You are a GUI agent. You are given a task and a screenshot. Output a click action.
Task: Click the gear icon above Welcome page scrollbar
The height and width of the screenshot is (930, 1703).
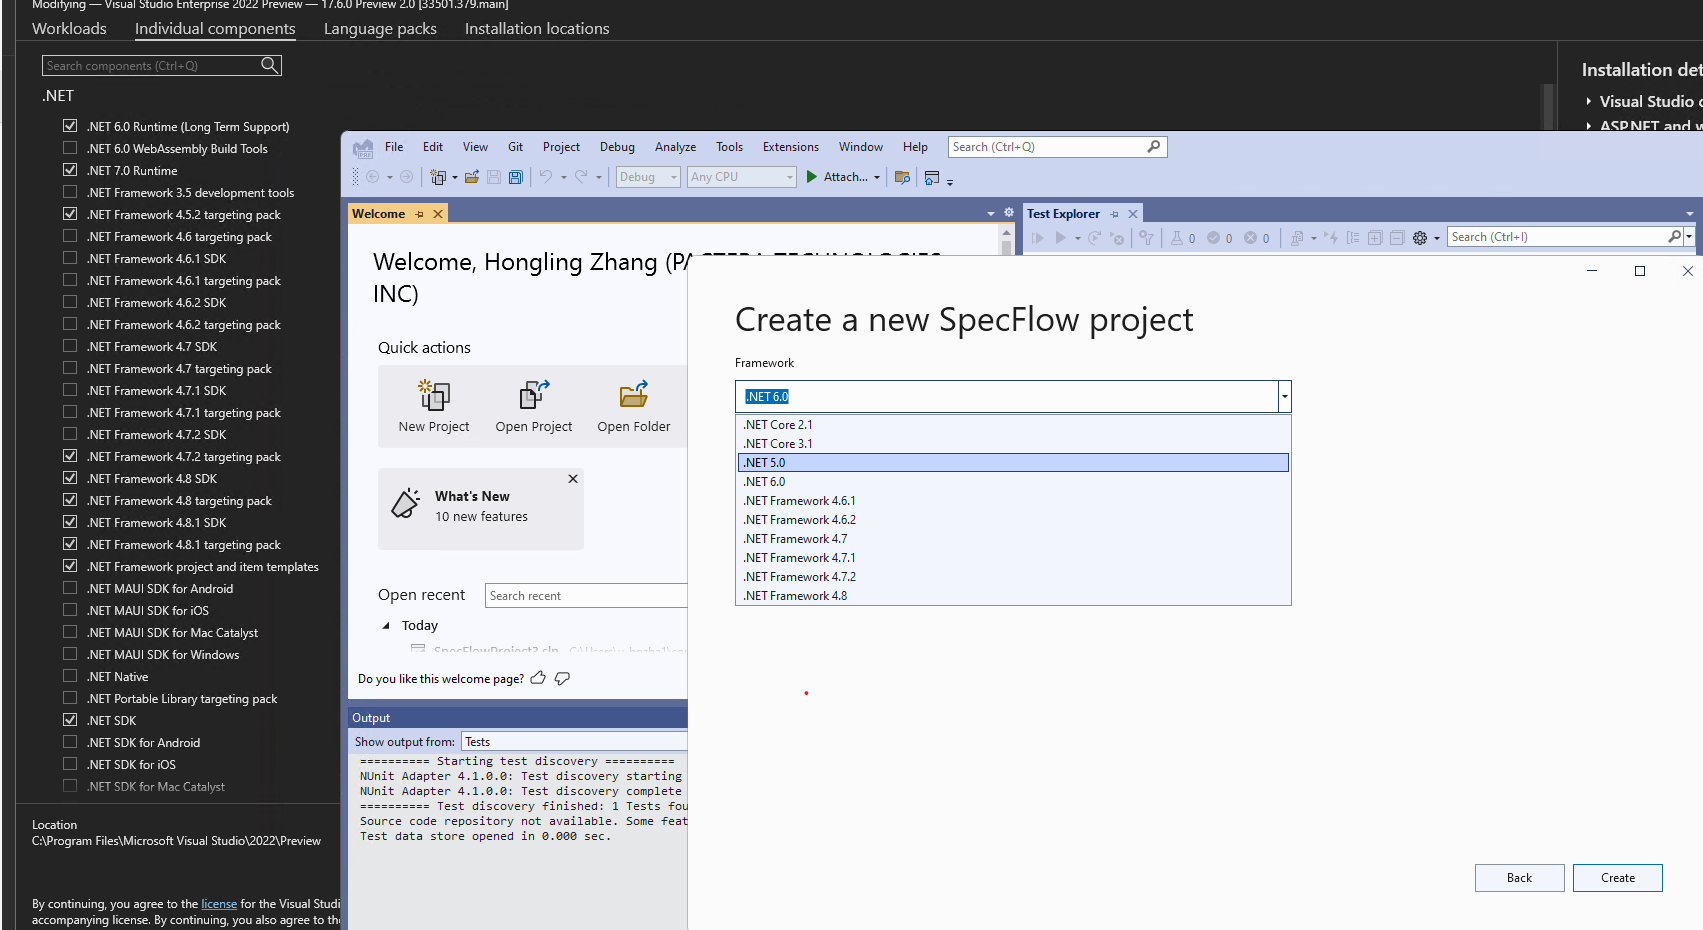[x=1009, y=213]
